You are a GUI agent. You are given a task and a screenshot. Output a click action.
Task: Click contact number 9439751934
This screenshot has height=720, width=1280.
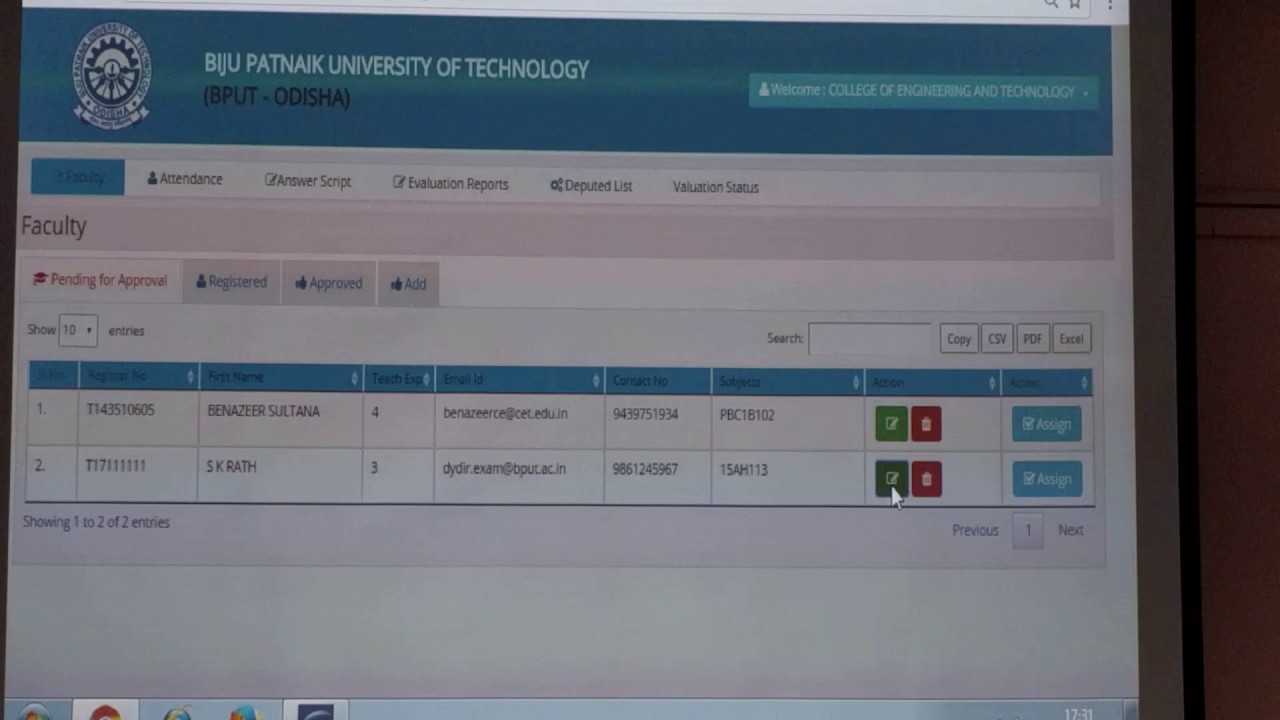(645, 414)
